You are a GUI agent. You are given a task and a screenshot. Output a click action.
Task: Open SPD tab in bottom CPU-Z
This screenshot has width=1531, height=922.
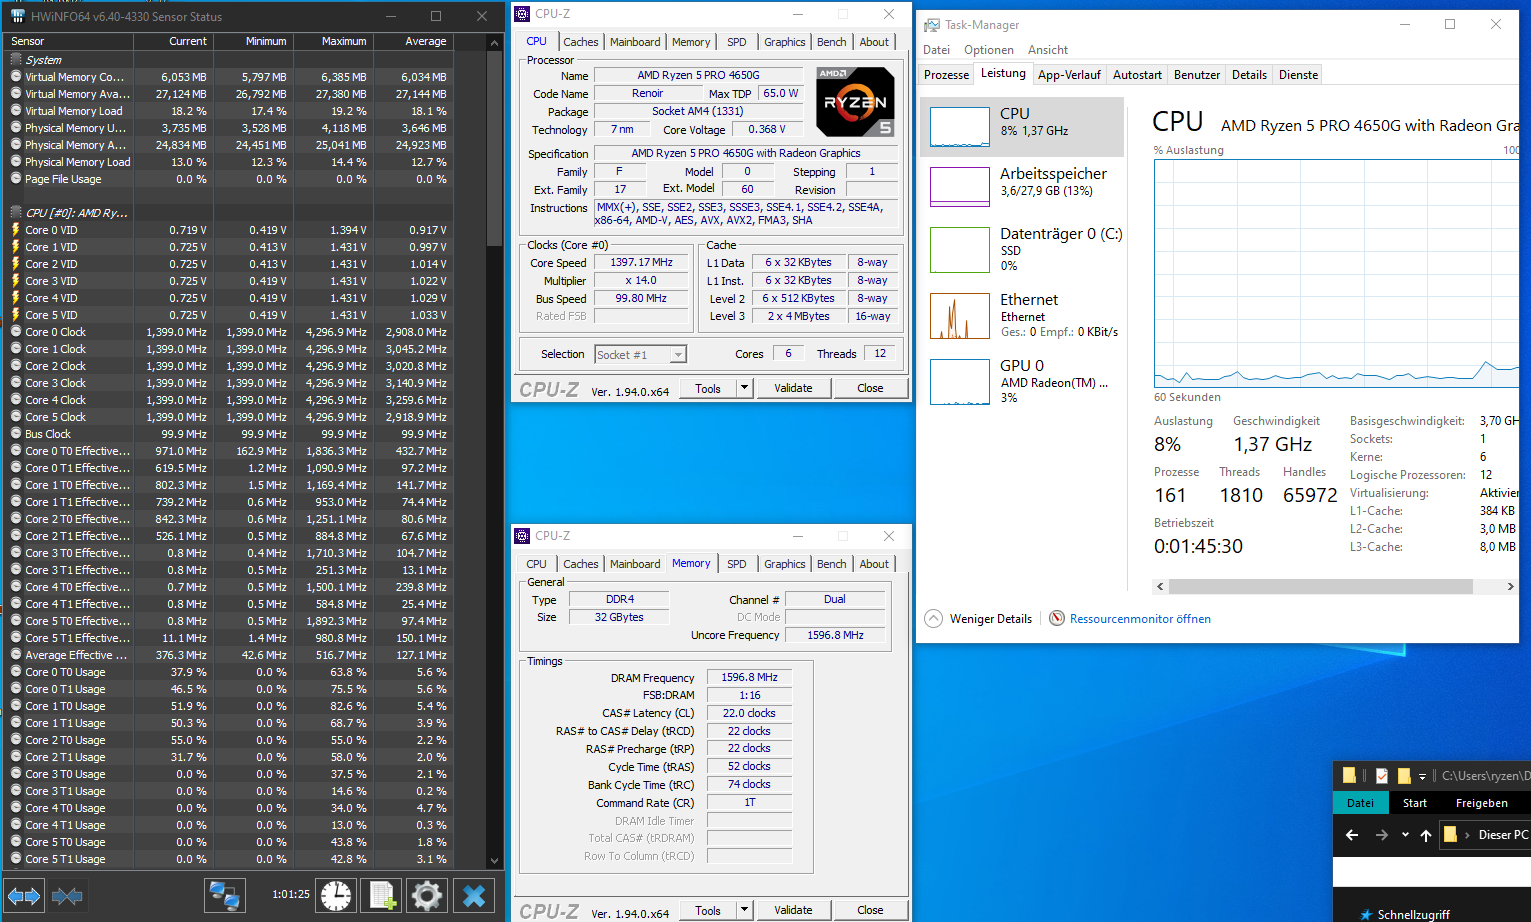pos(737,564)
